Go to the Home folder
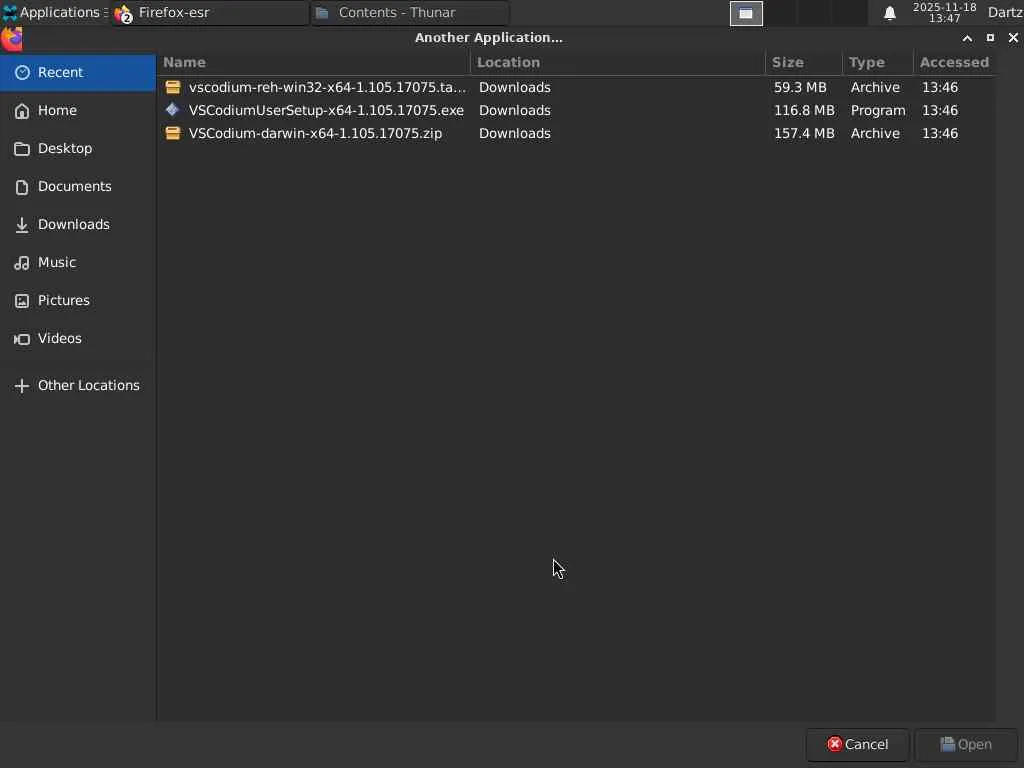 coord(78,110)
